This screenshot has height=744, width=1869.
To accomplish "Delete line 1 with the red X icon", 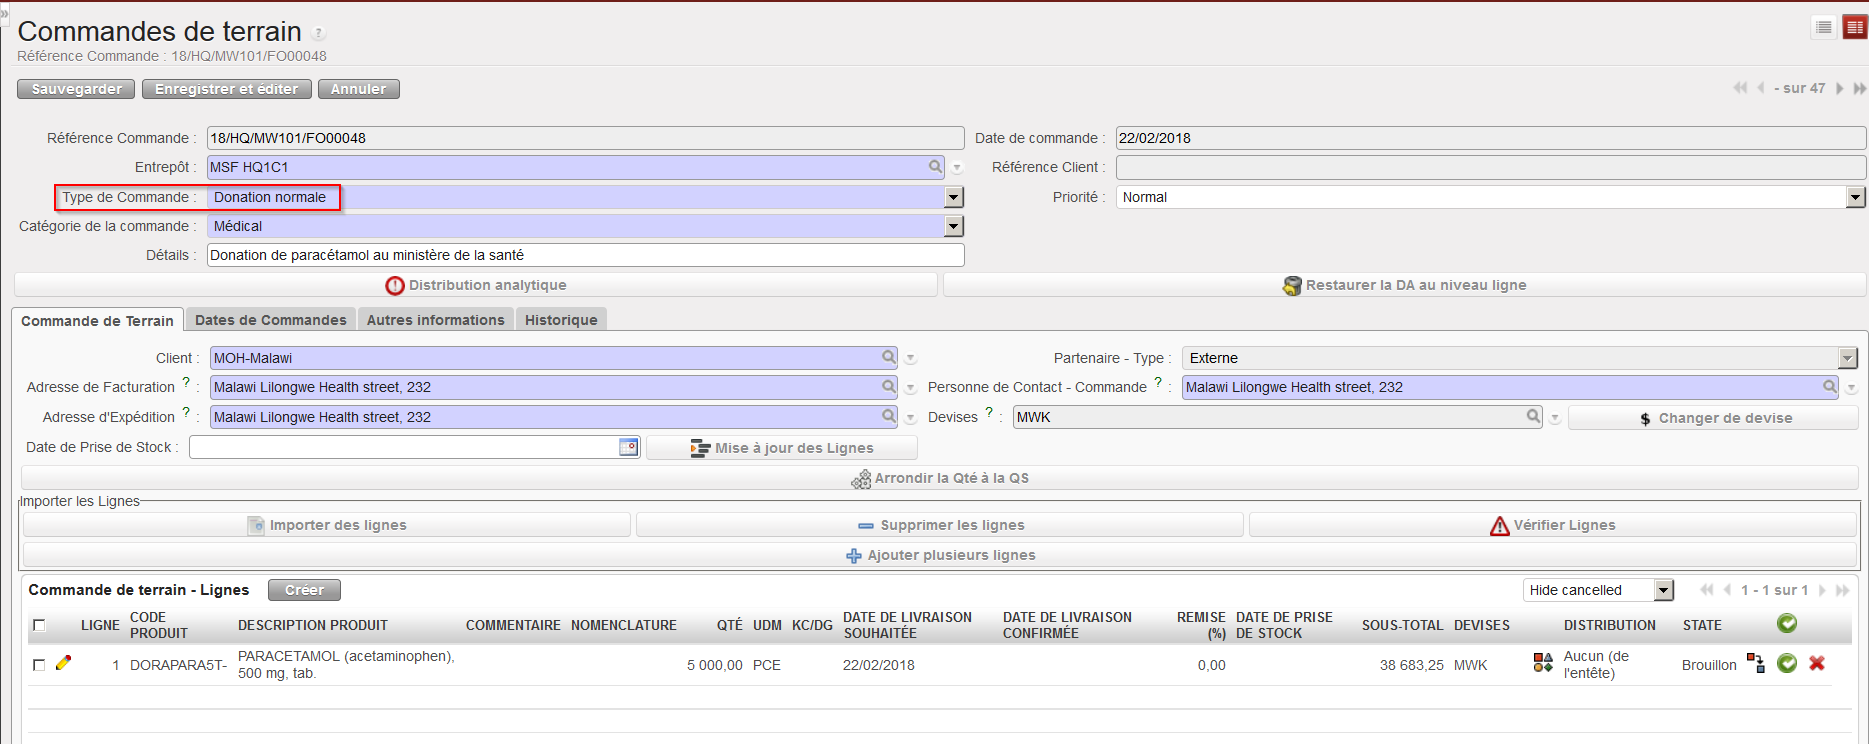I will click(1817, 663).
